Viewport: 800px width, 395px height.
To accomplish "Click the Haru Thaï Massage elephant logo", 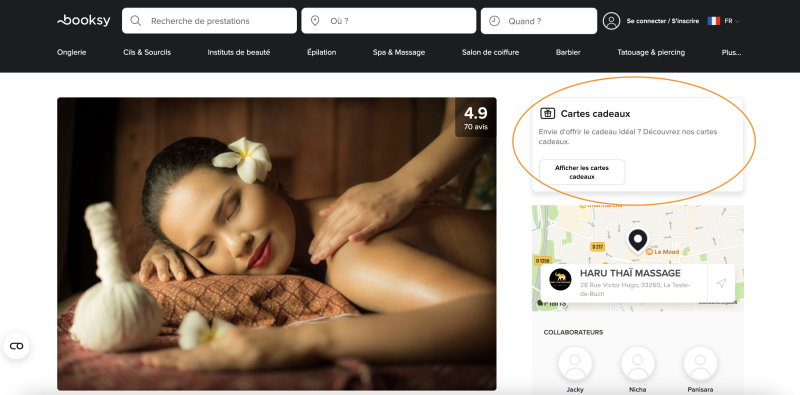I will pos(560,280).
